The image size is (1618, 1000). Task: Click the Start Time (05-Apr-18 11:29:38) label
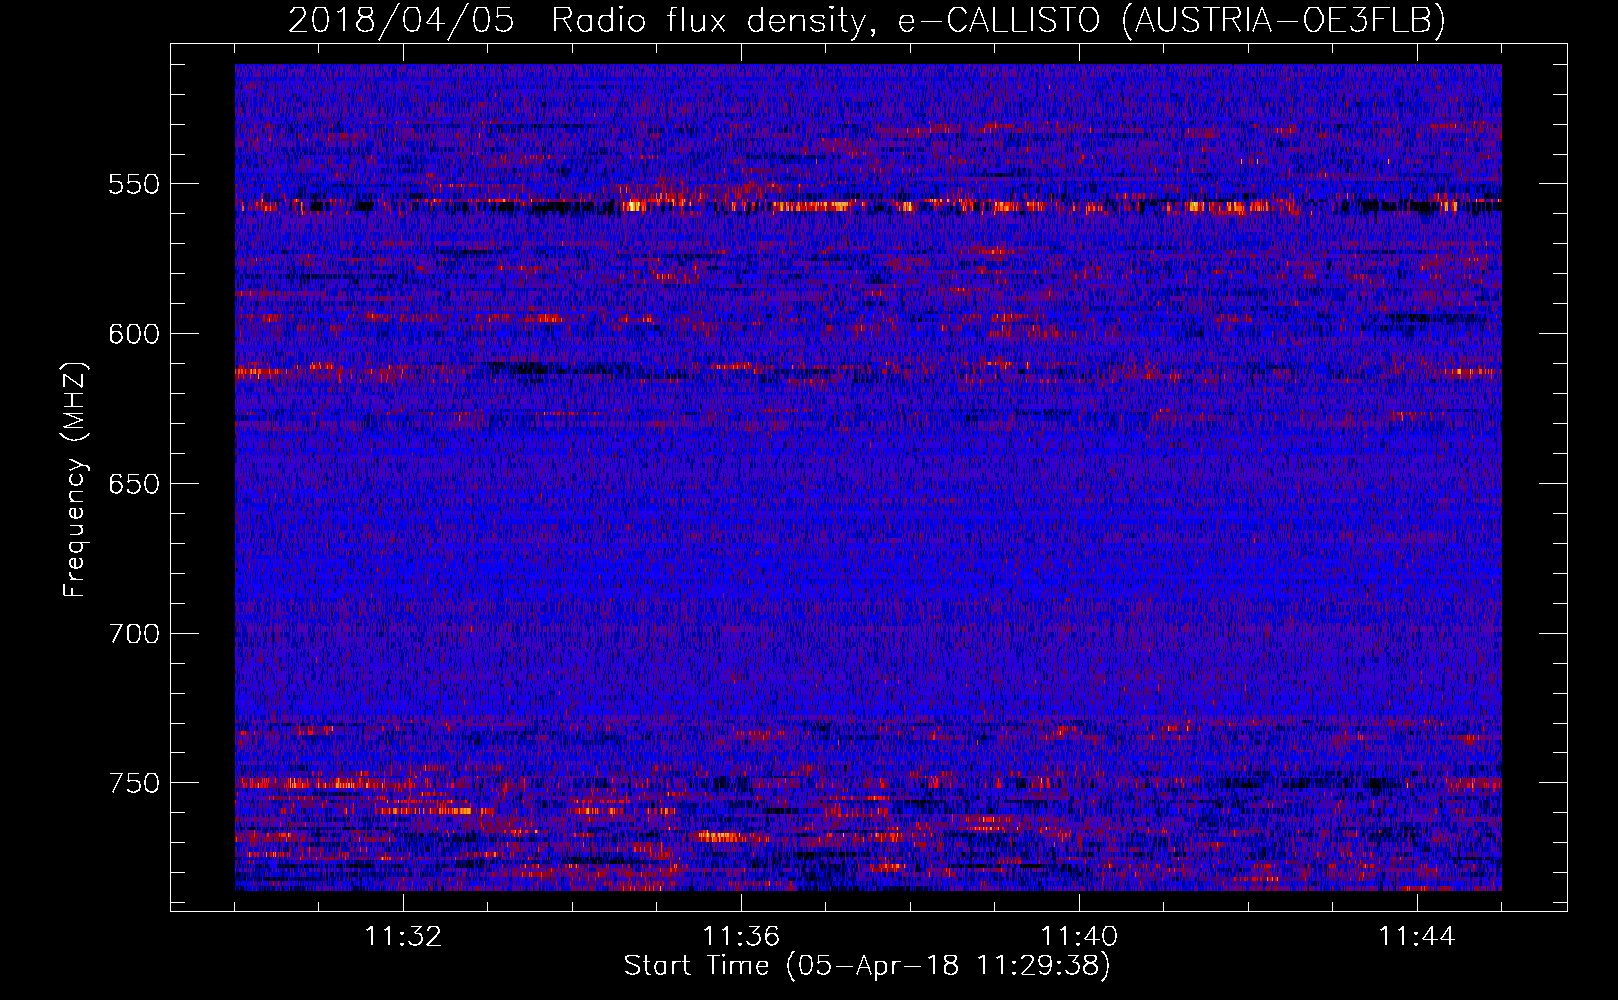(x=867, y=966)
